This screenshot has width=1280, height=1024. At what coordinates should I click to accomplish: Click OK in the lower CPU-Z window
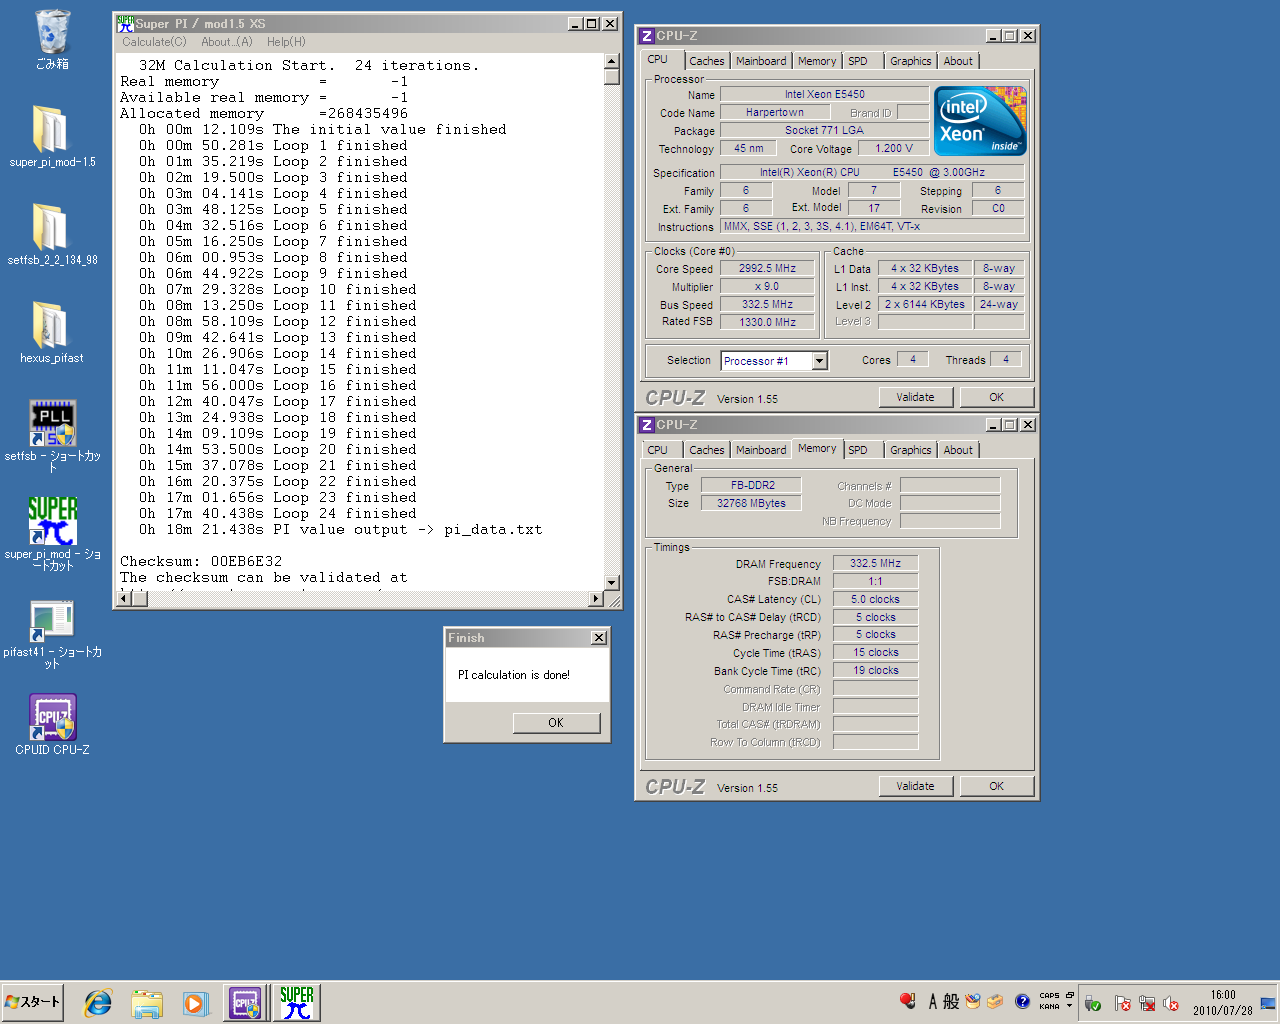point(996,786)
